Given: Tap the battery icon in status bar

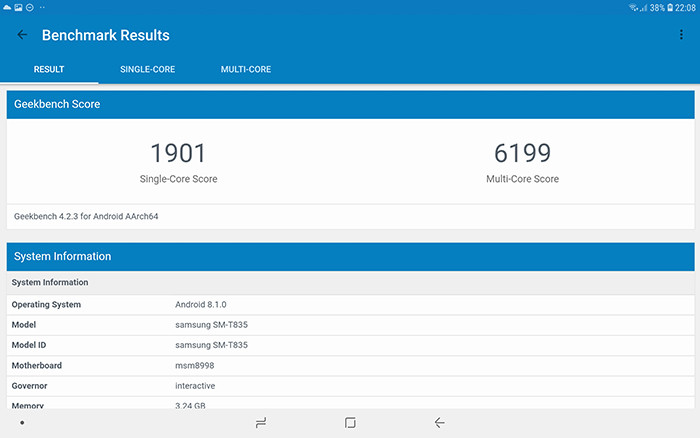Looking at the screenshot, I should (x=670, y=7).
